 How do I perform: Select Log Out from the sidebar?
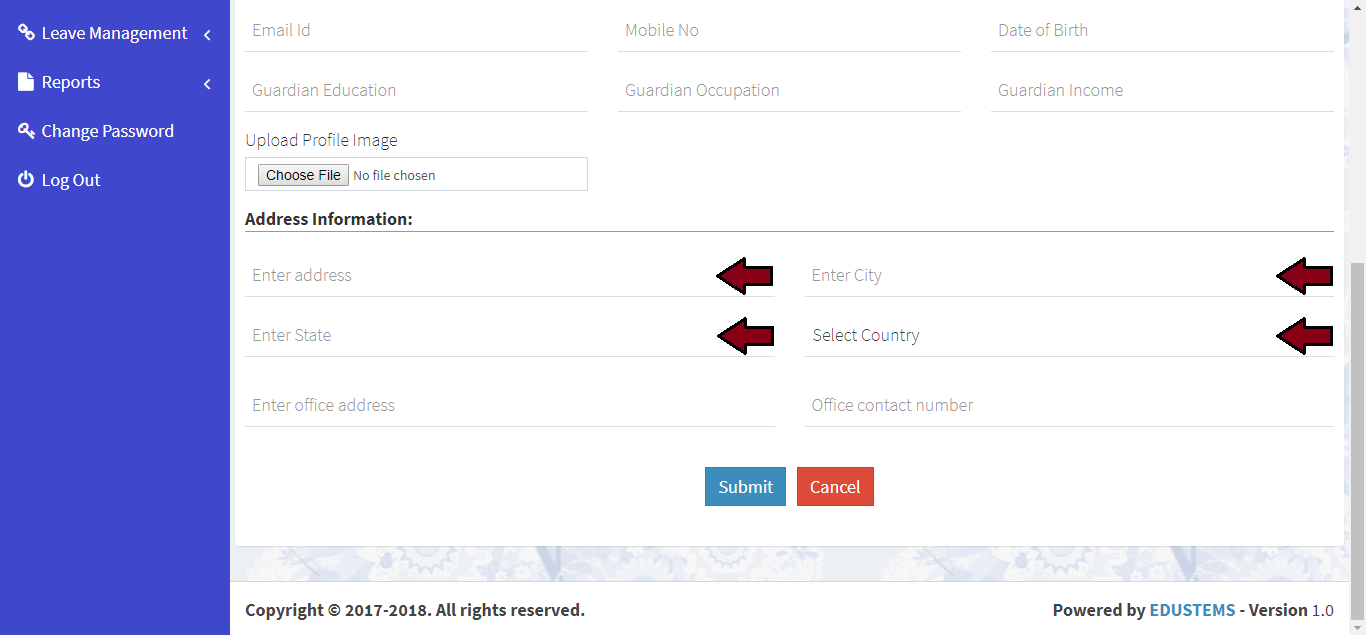click(x=71, y=180)
